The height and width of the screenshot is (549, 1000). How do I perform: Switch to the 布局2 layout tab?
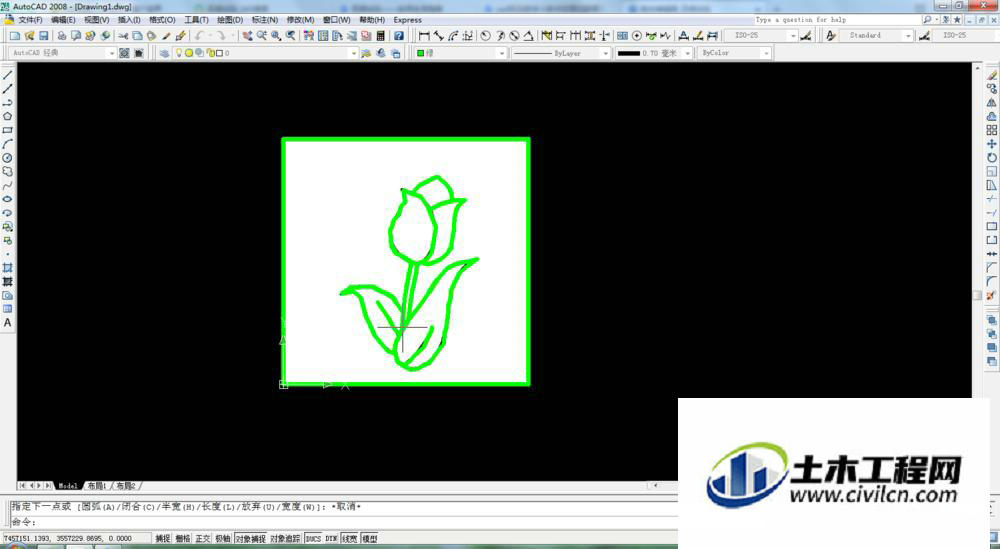point(126,486)
